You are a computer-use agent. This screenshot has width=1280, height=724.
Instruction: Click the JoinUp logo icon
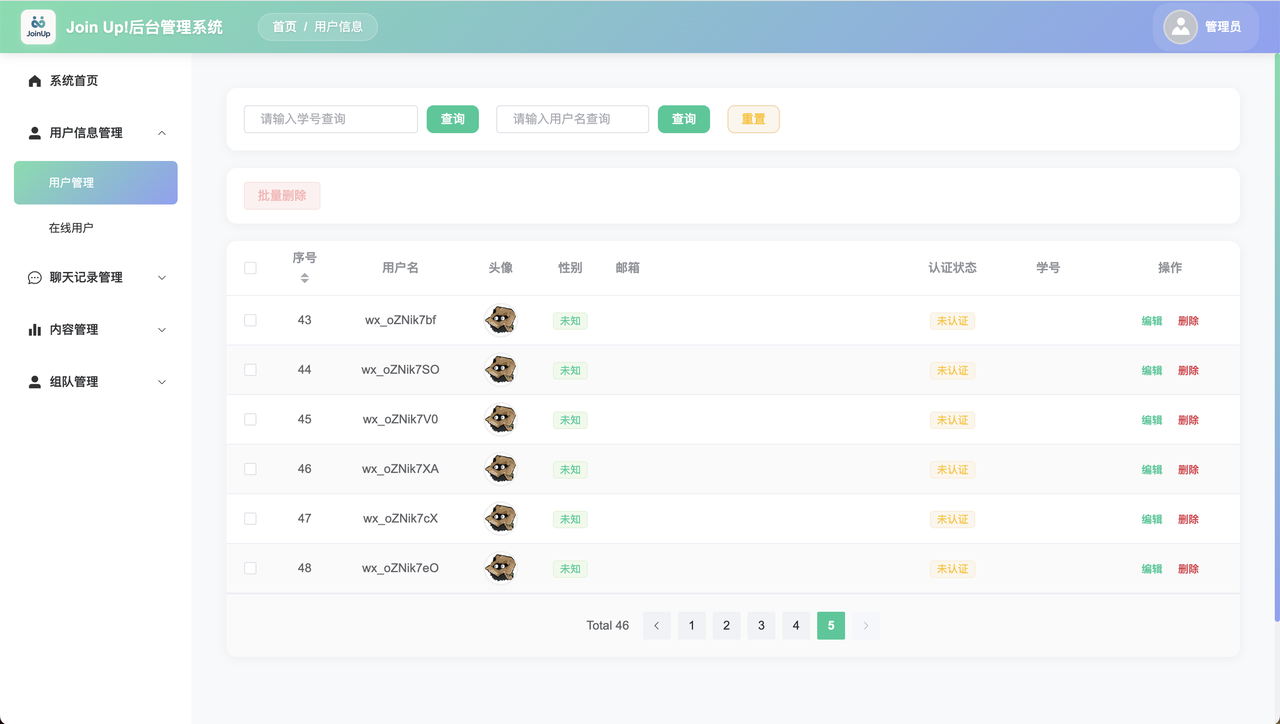[38, 27]
